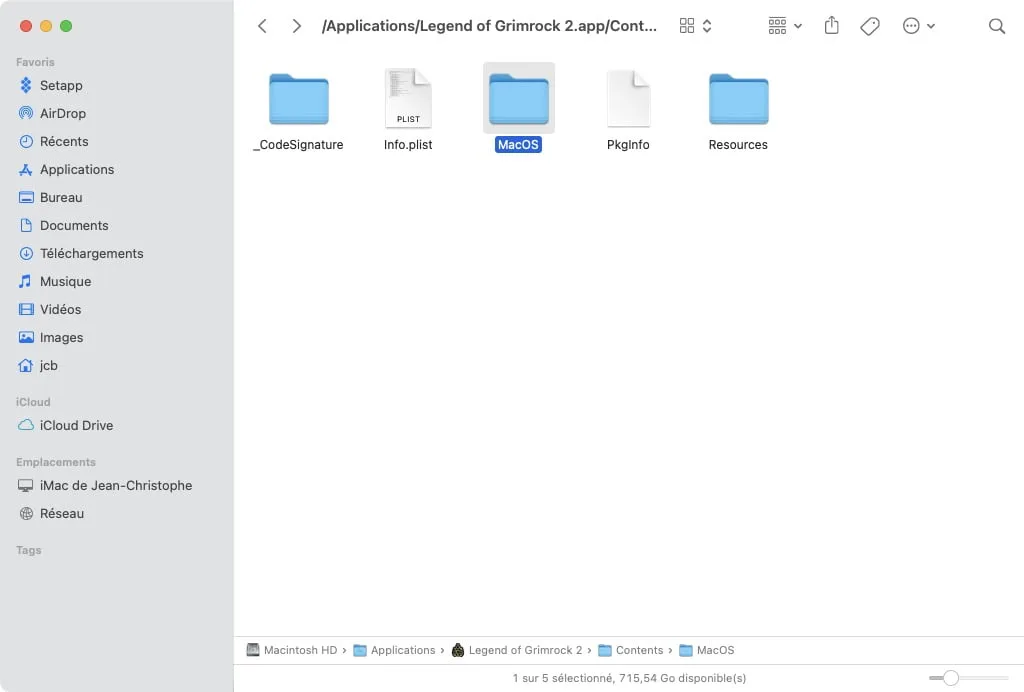Click the Favoris section header

pos(35,62)
